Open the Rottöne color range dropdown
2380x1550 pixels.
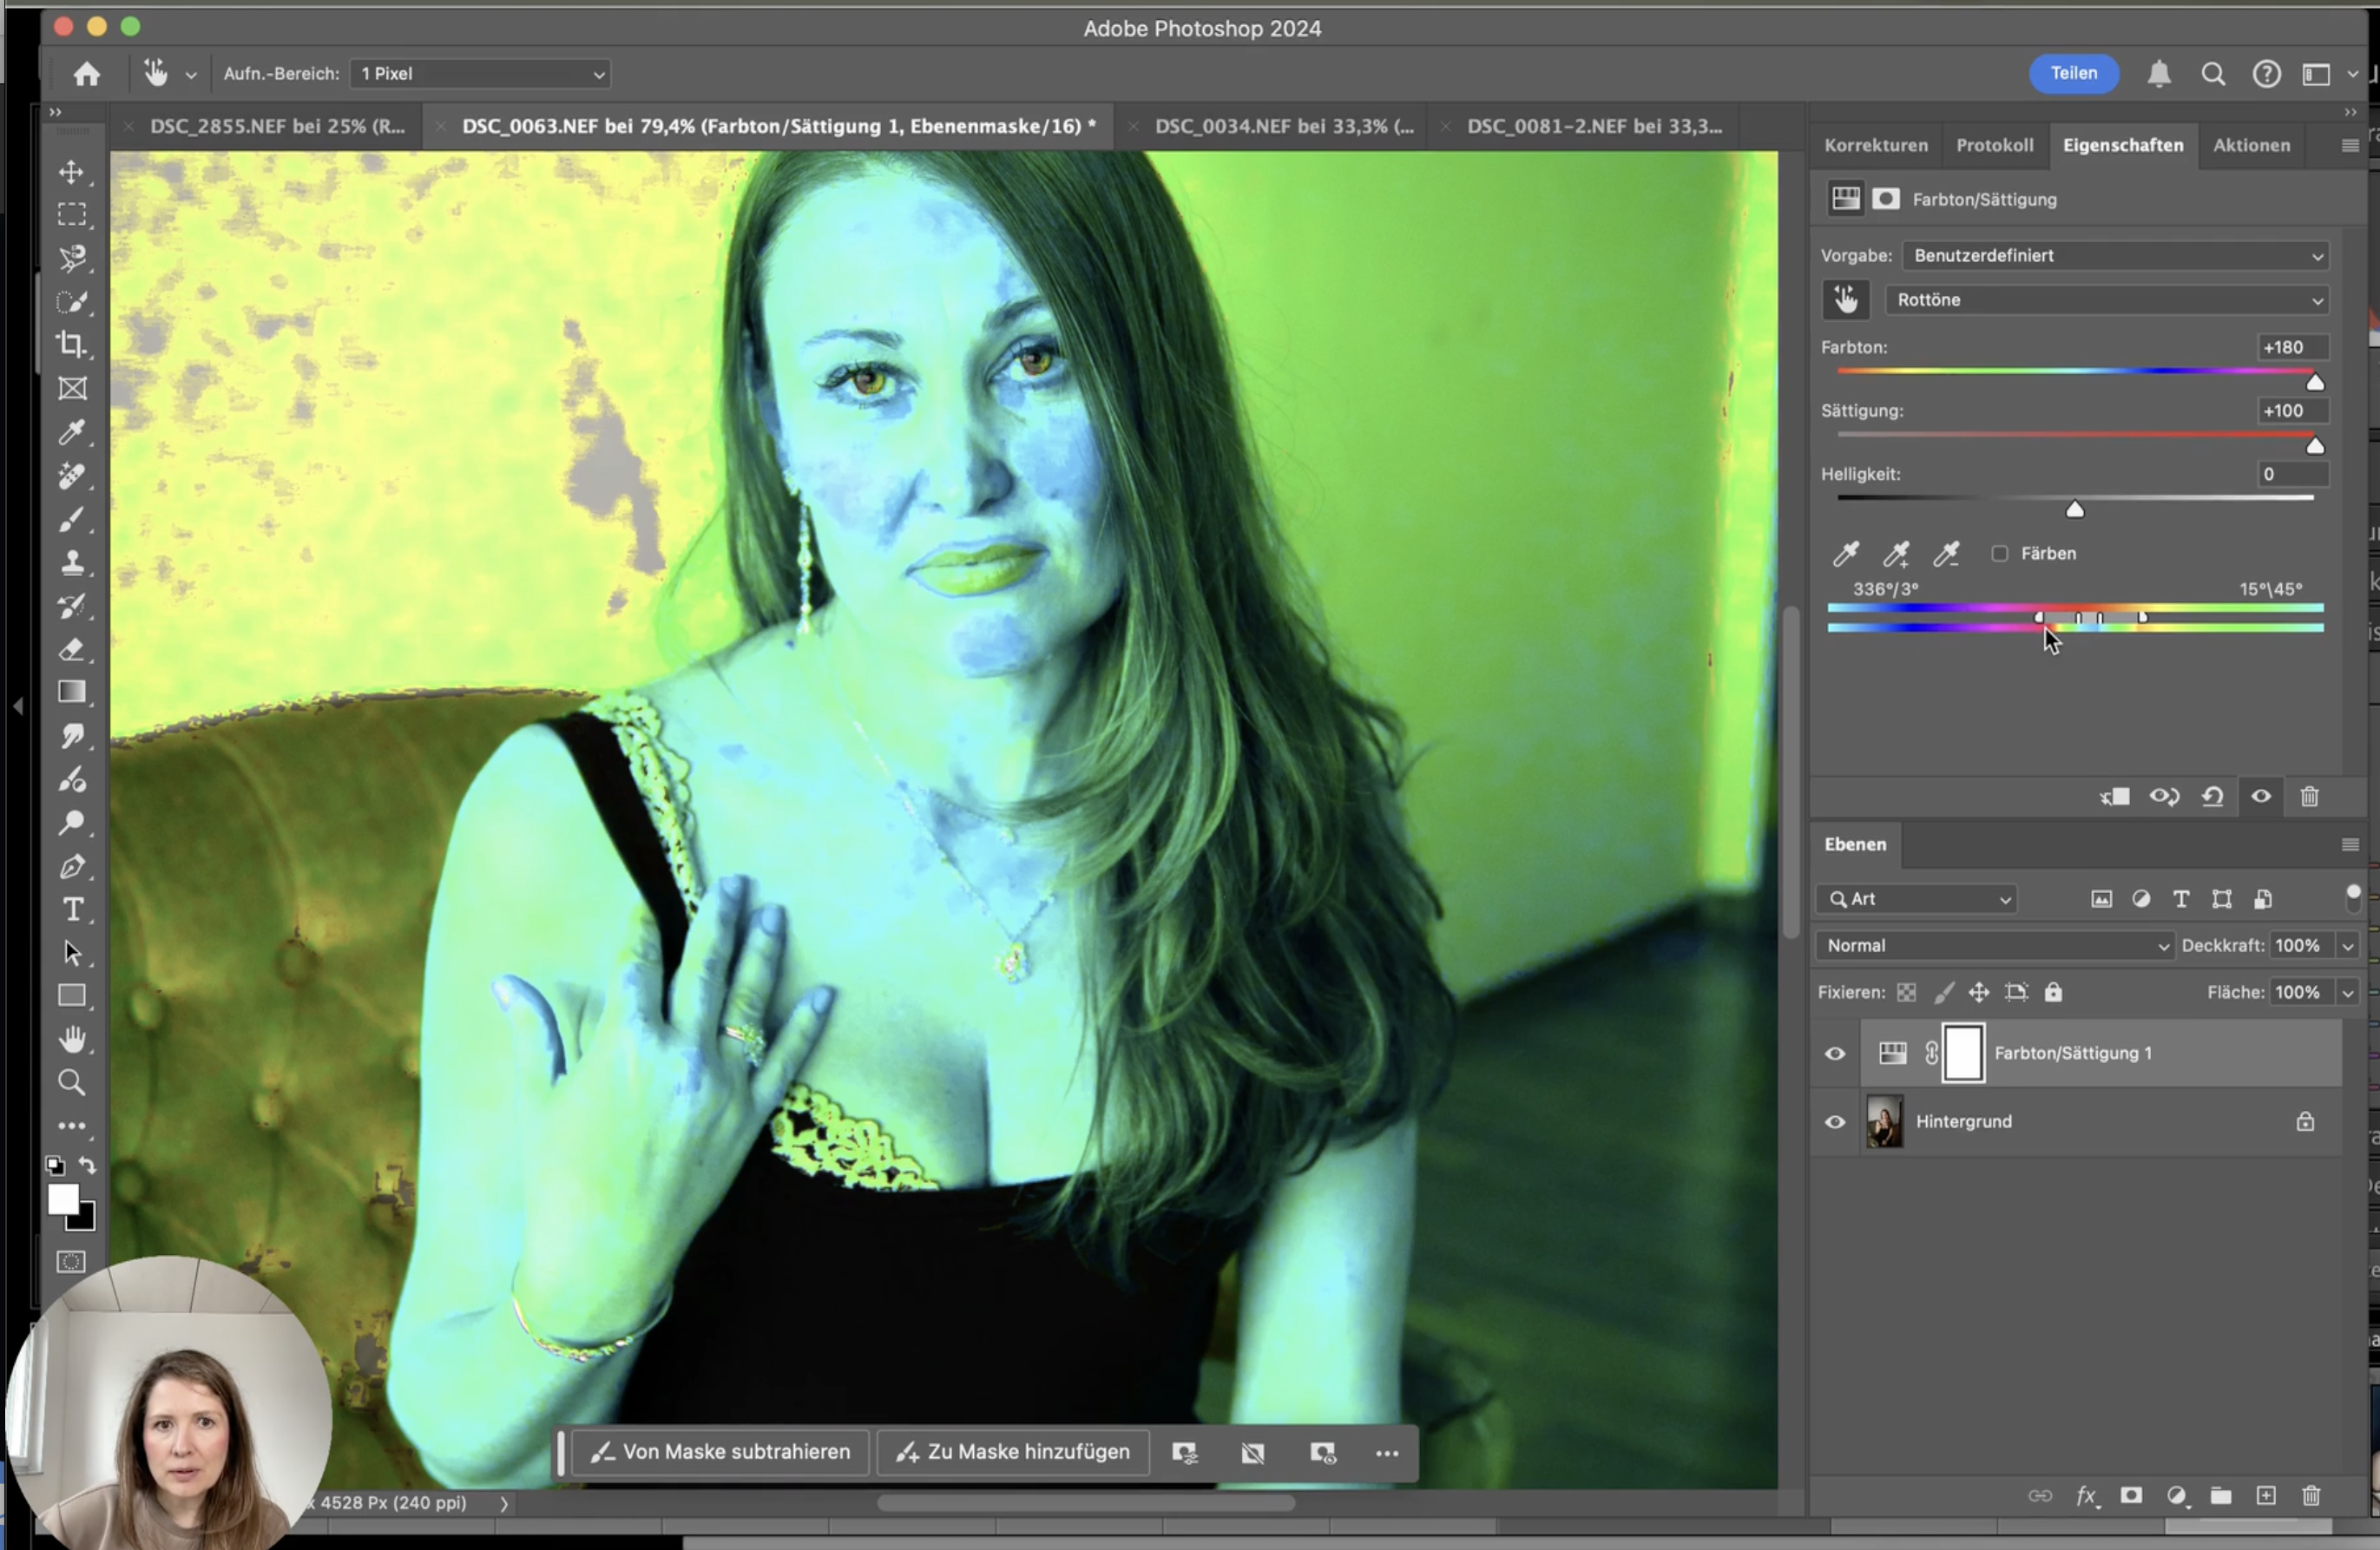(x=2106, y=300)
